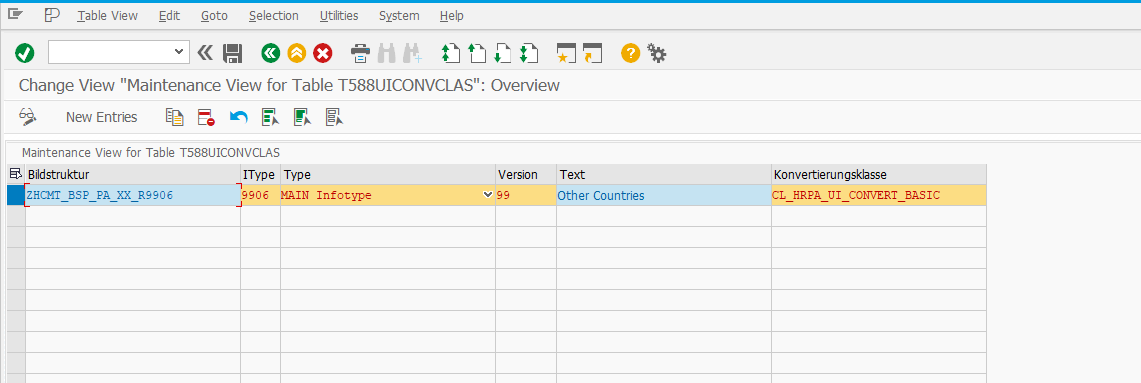
Task: Click the Version column header
Action: pyautogui.click(x=526, y=175)
